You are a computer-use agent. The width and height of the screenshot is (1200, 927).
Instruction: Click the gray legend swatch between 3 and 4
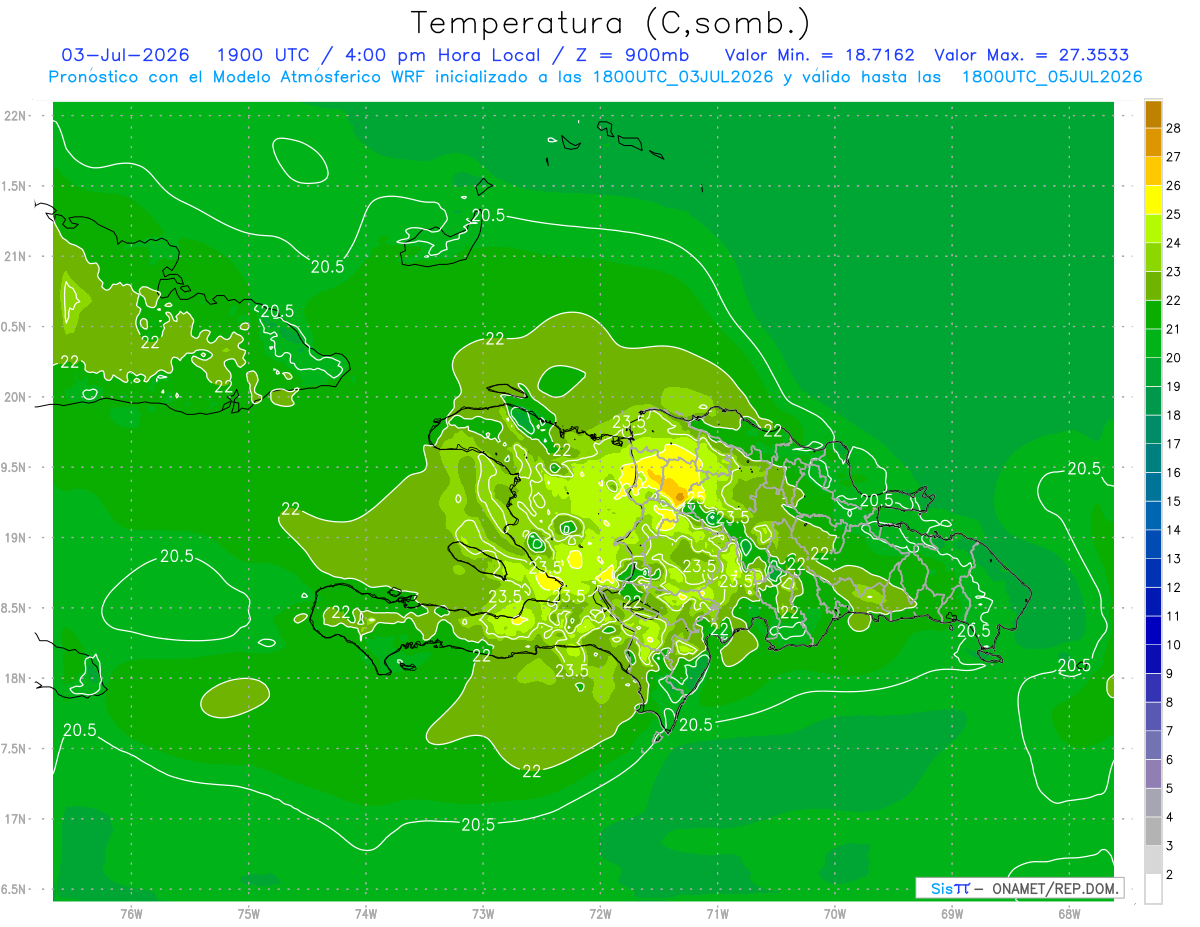click(1153, 831)
